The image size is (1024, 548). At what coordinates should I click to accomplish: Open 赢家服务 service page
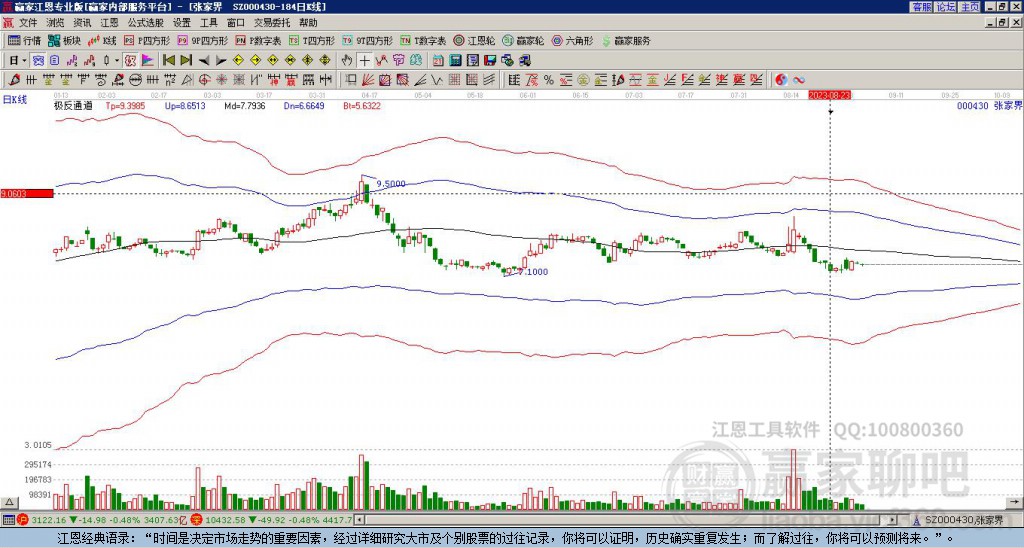[x=626, y=40]
